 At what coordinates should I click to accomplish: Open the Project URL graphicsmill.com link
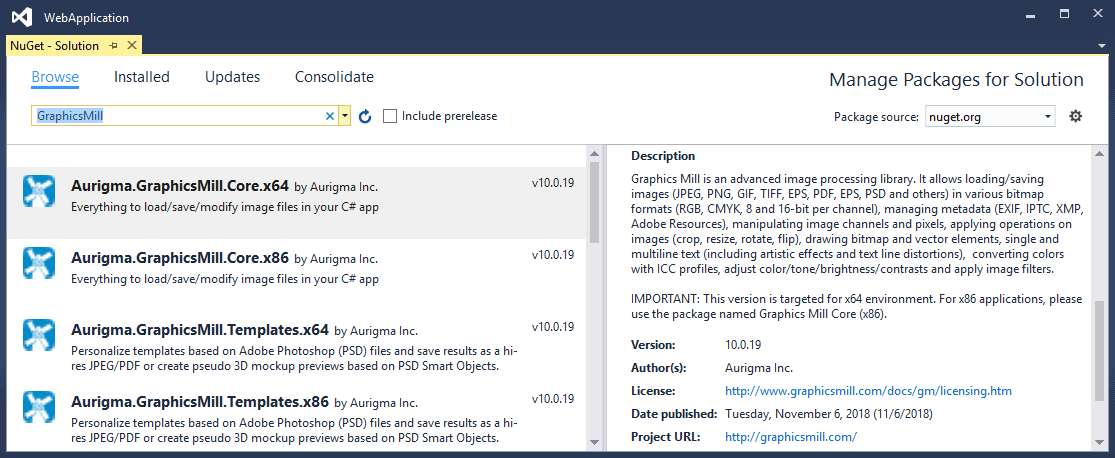[x=790, y=437]
